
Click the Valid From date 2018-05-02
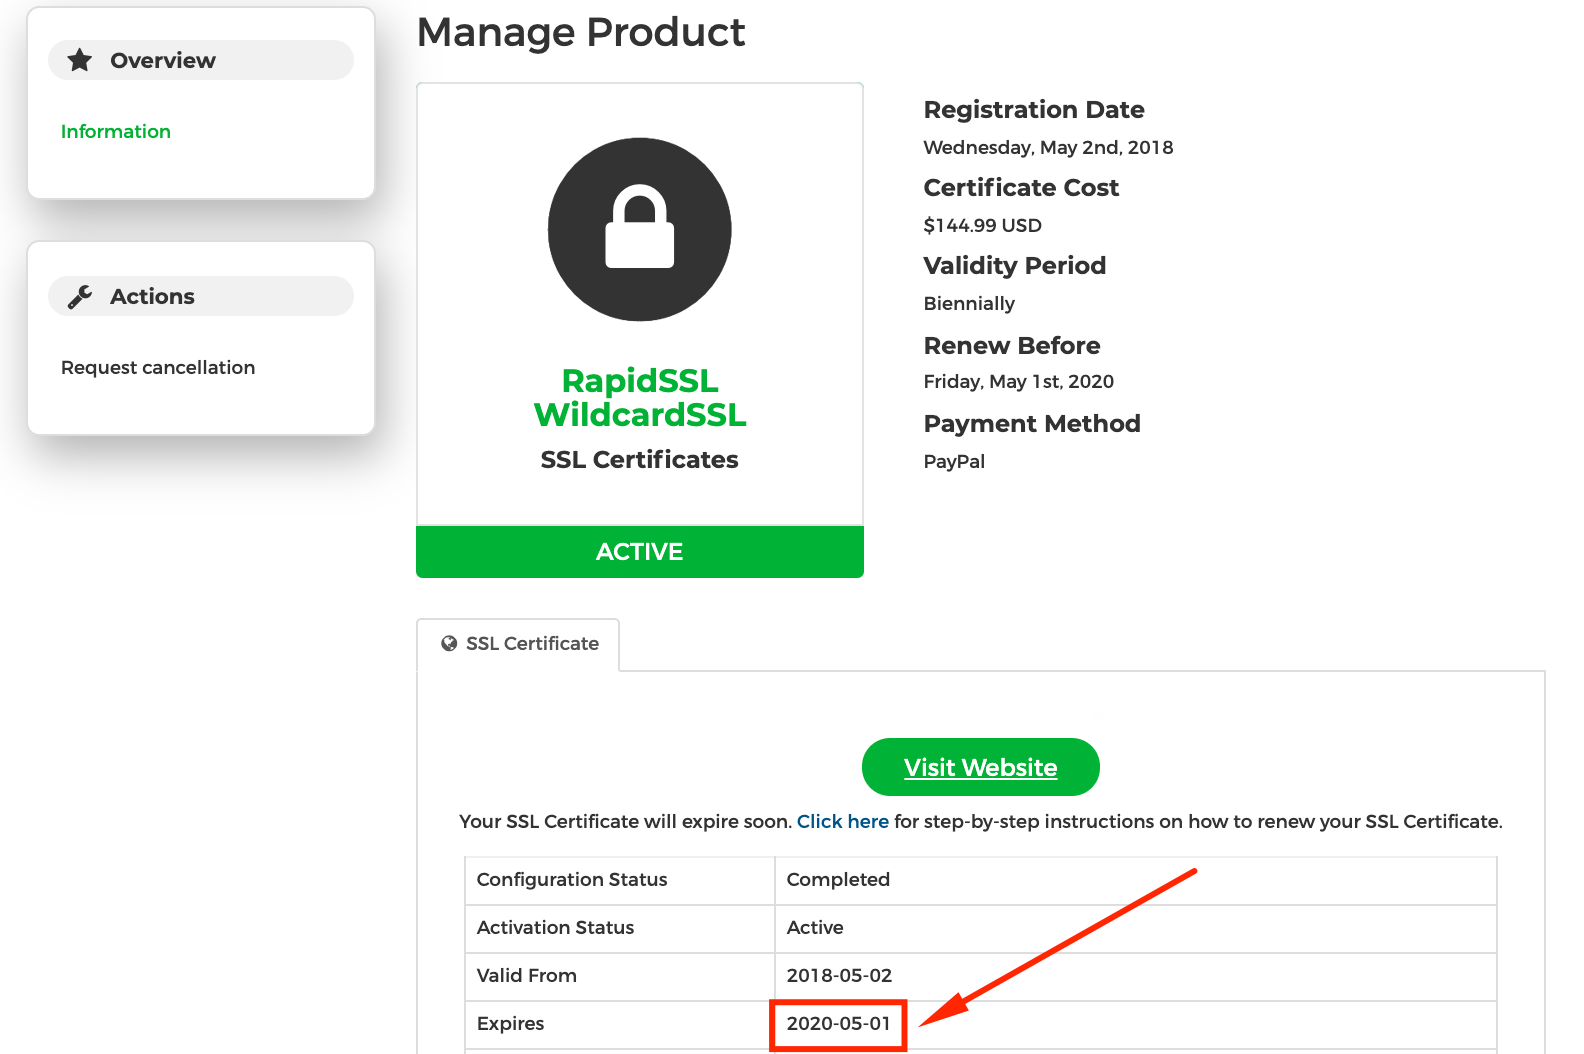click(x=839, y=975)
